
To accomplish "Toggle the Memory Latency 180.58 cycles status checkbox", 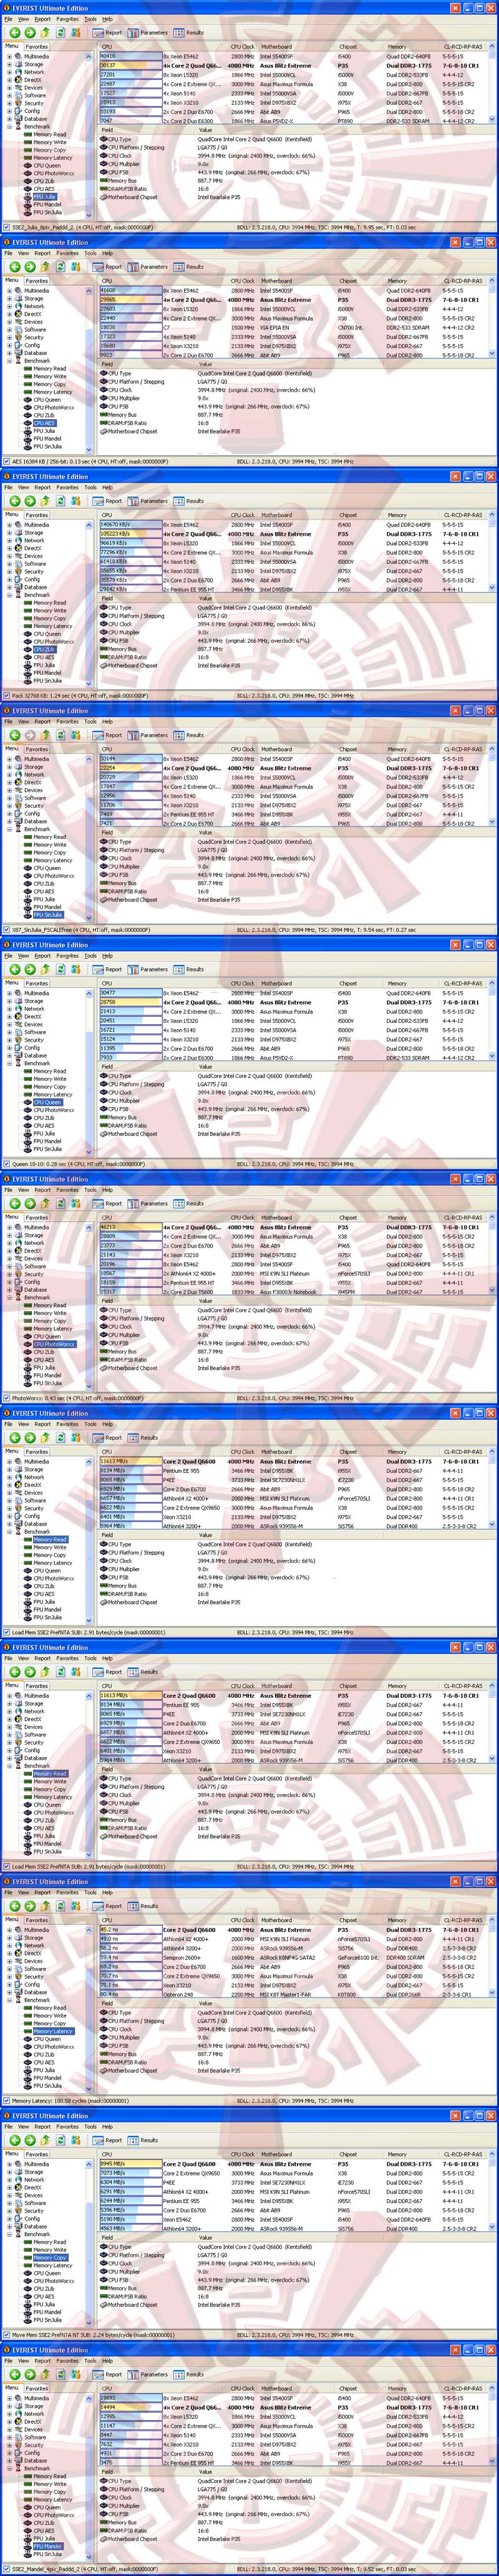I will pyautogui.click(x=6, y=2101).
